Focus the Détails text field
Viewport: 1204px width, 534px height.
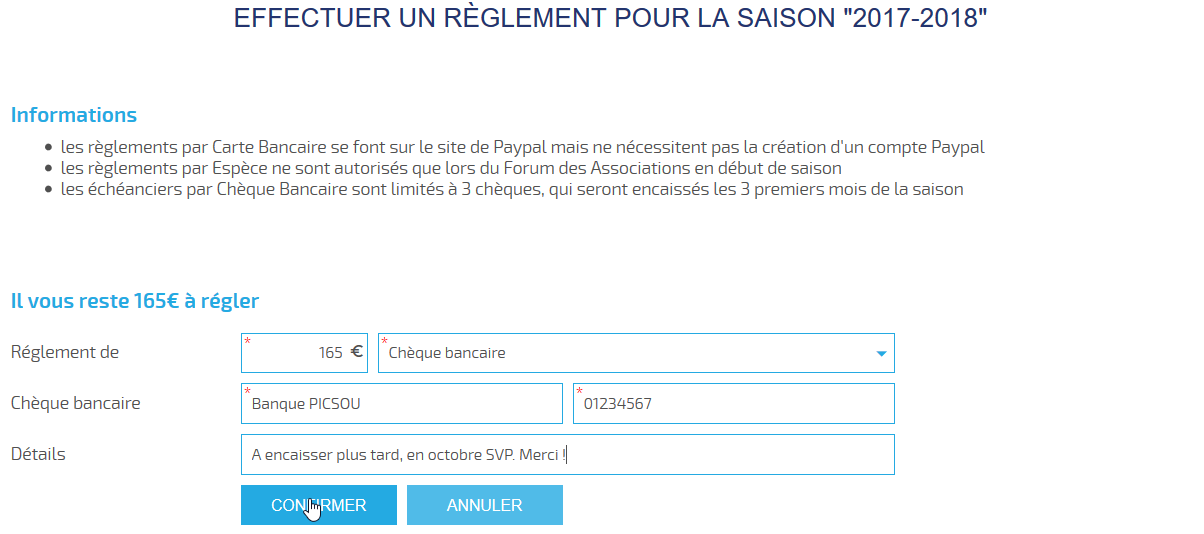coord(568,454)
